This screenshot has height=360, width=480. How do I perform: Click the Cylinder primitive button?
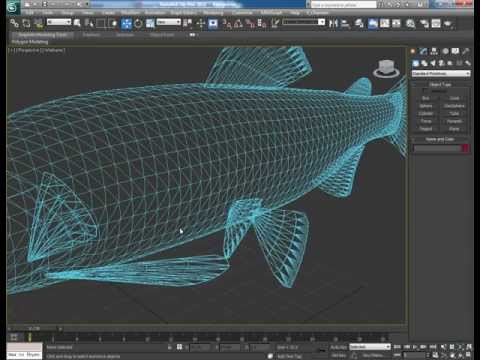click(x=426, y=114)
